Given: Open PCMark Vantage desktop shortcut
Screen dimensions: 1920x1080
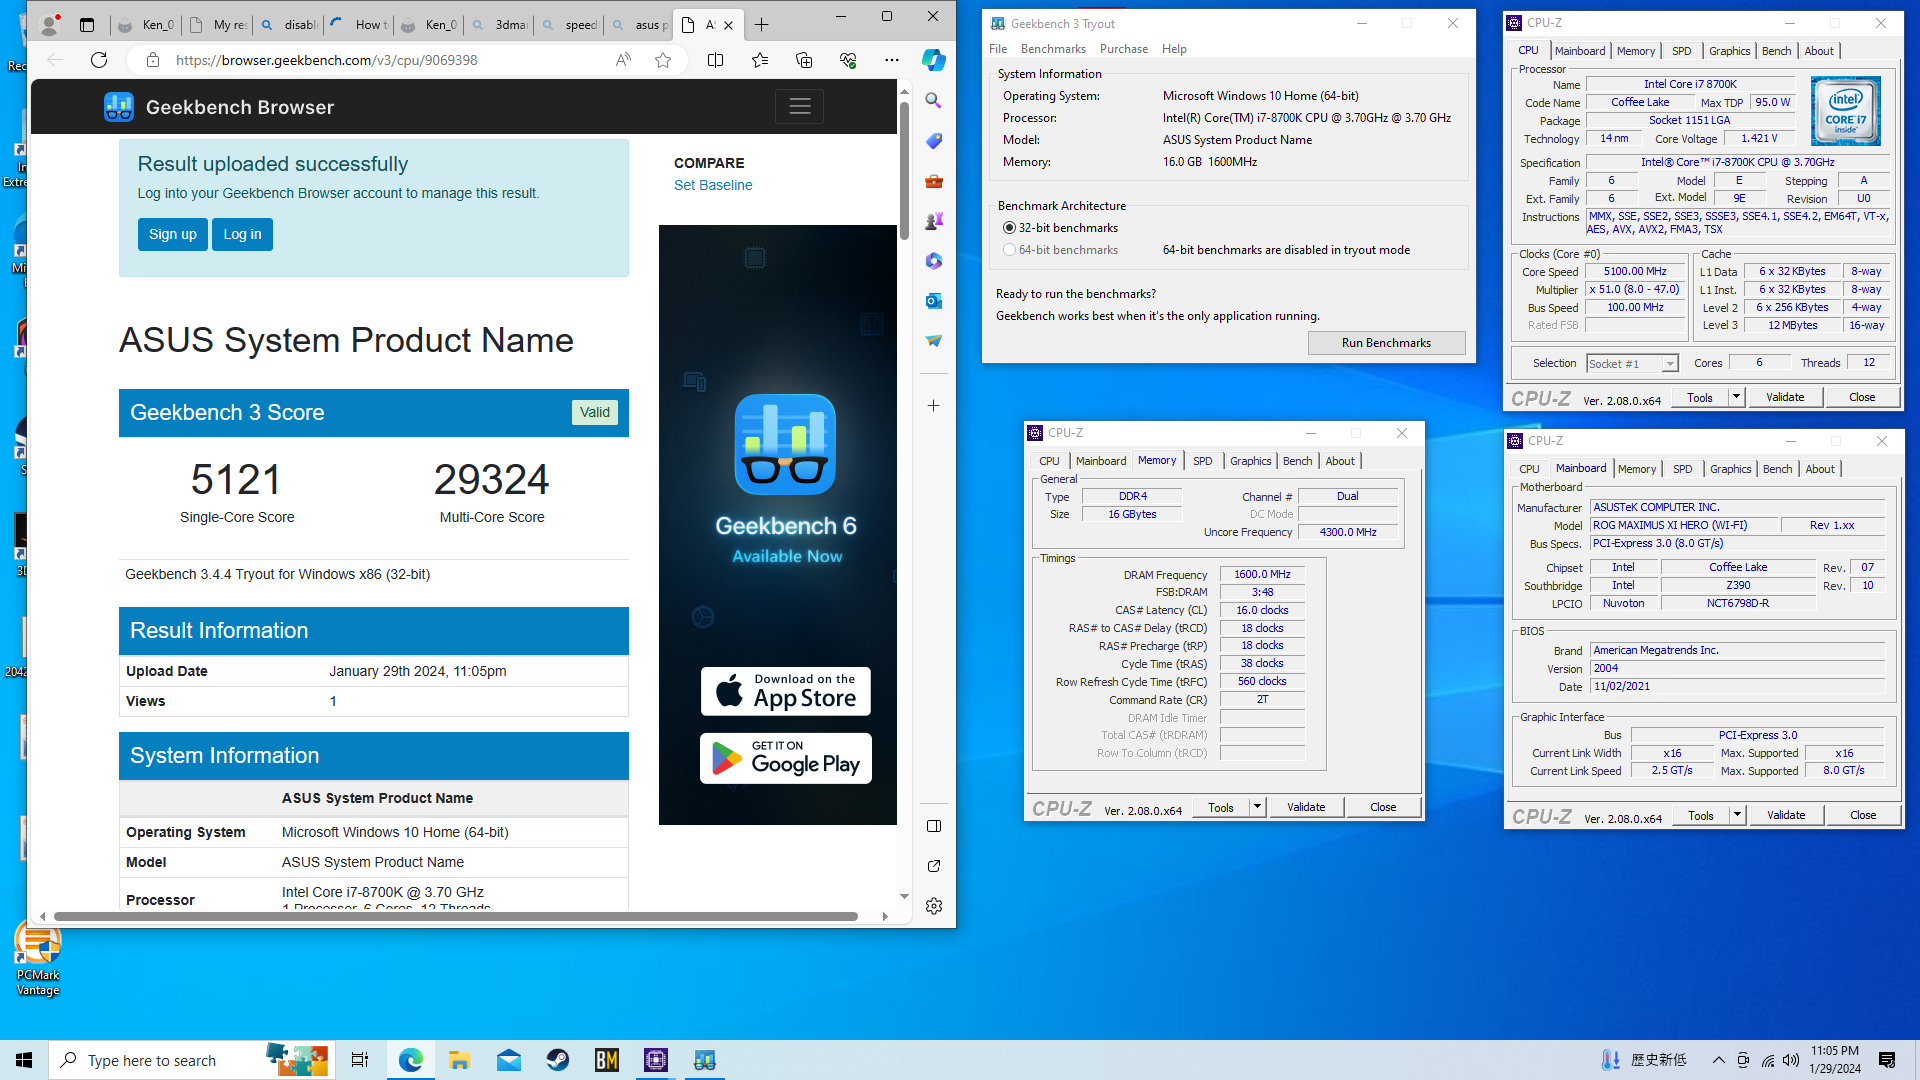Looking at the screenshot, I should click(38, 958).
